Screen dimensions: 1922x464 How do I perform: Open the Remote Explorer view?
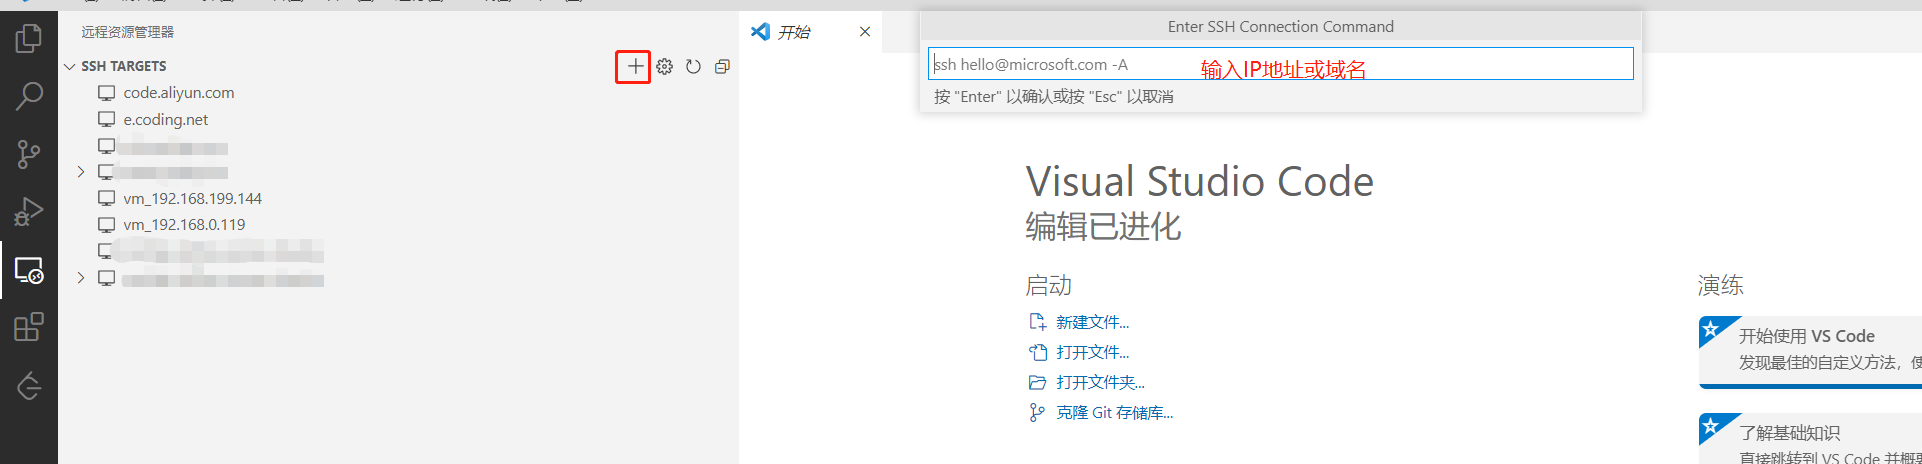coord(29,270)
